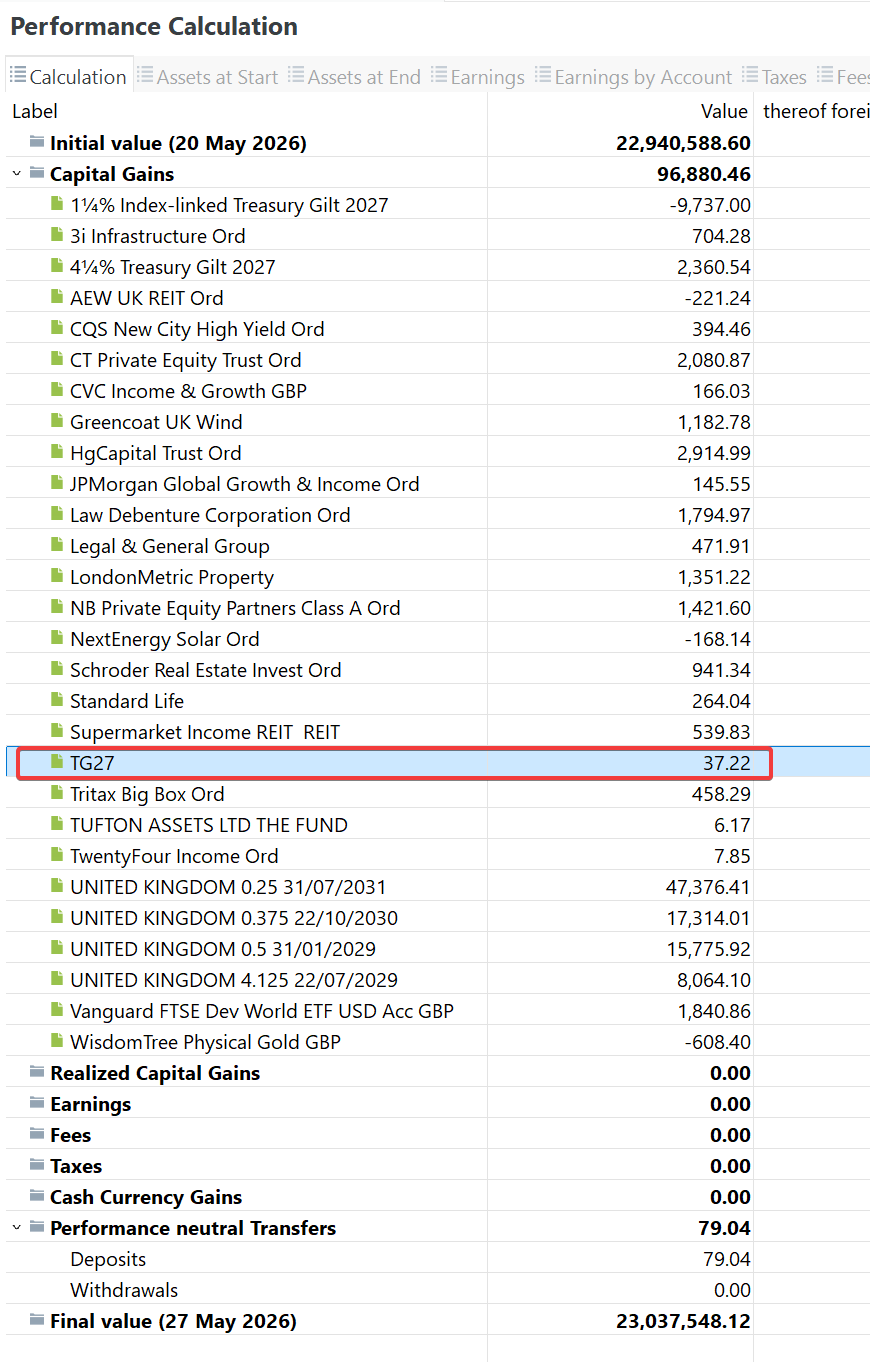The image size is (870, 1362).
Task: Switch to the Earnings tab
Action: pyautogui.click(x=478, y=77)
